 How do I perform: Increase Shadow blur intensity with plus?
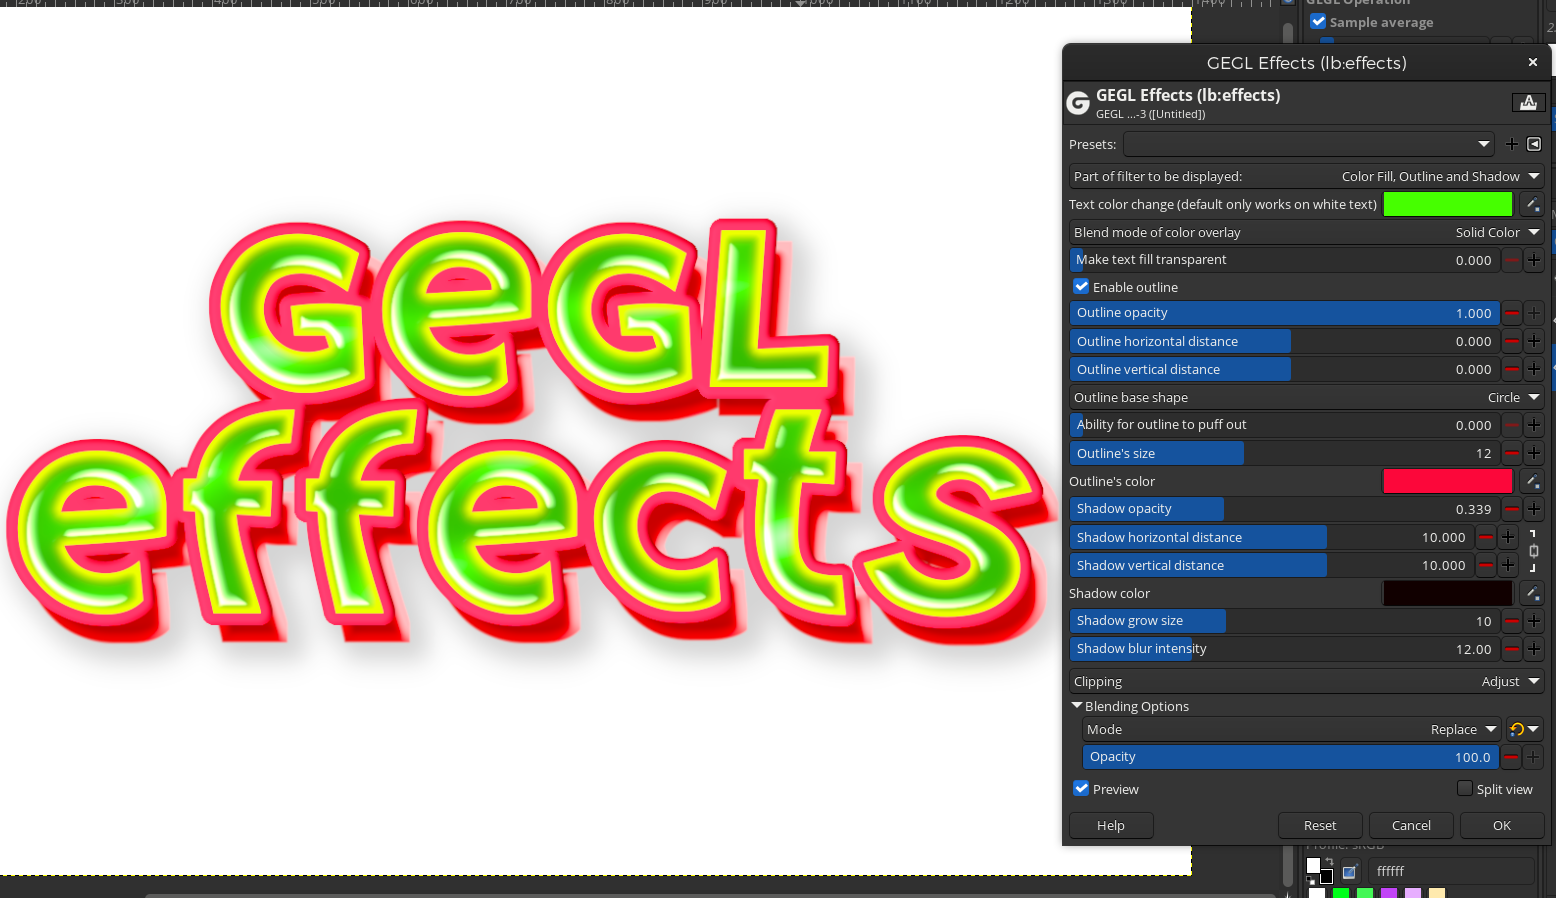tap(1534, 649)
